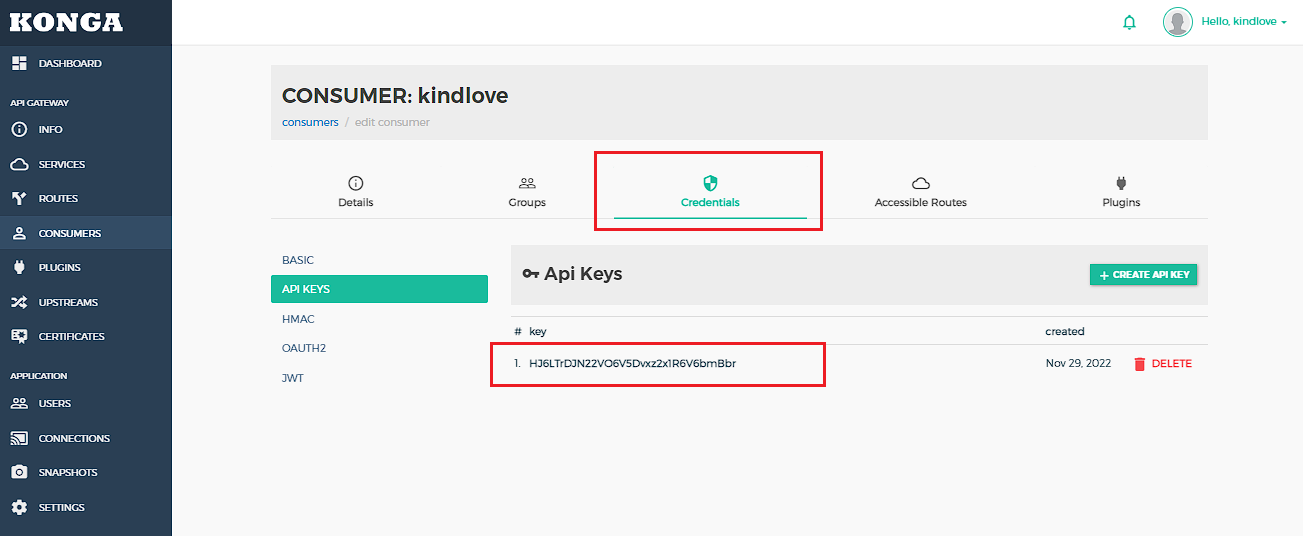The width and height of the screenshot is (1303, 536).
Task: Delete the listed API key
Action: 1163,364
